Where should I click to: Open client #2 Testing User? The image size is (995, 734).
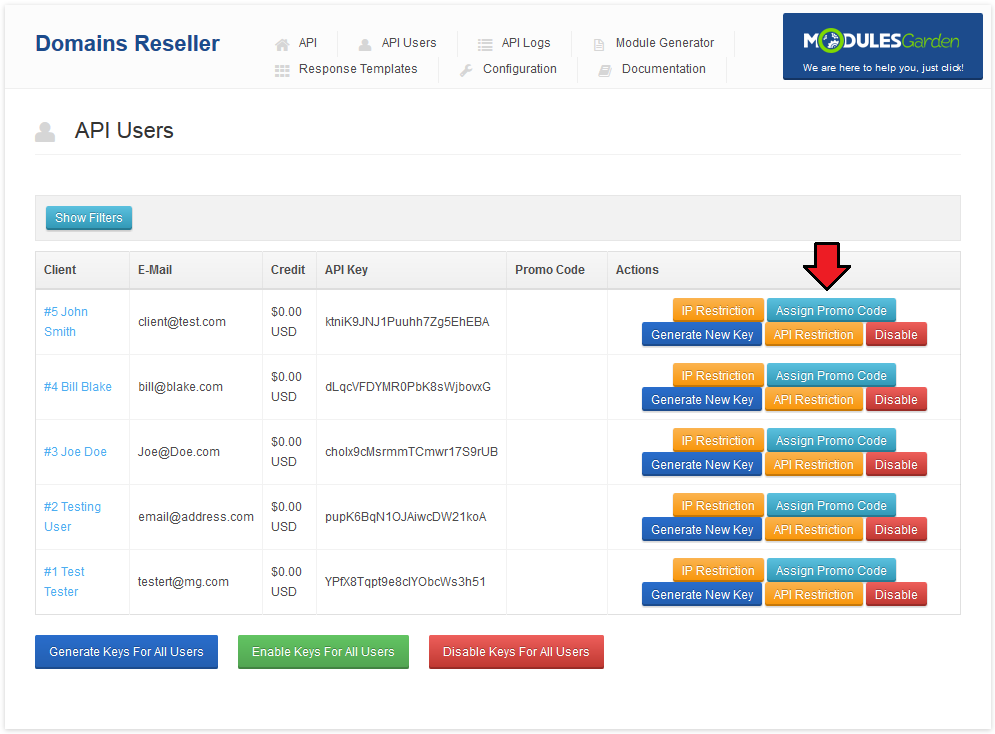pyautogui.click(x=72, y=516)
